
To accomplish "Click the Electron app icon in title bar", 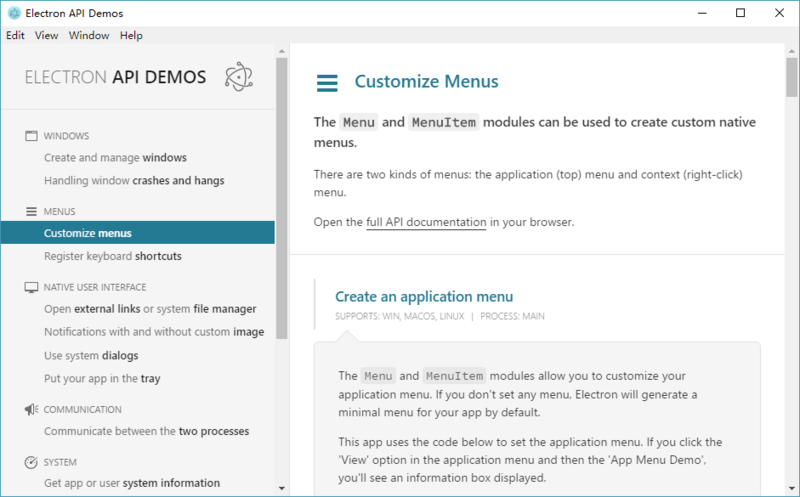I will [x=14, y=13].
